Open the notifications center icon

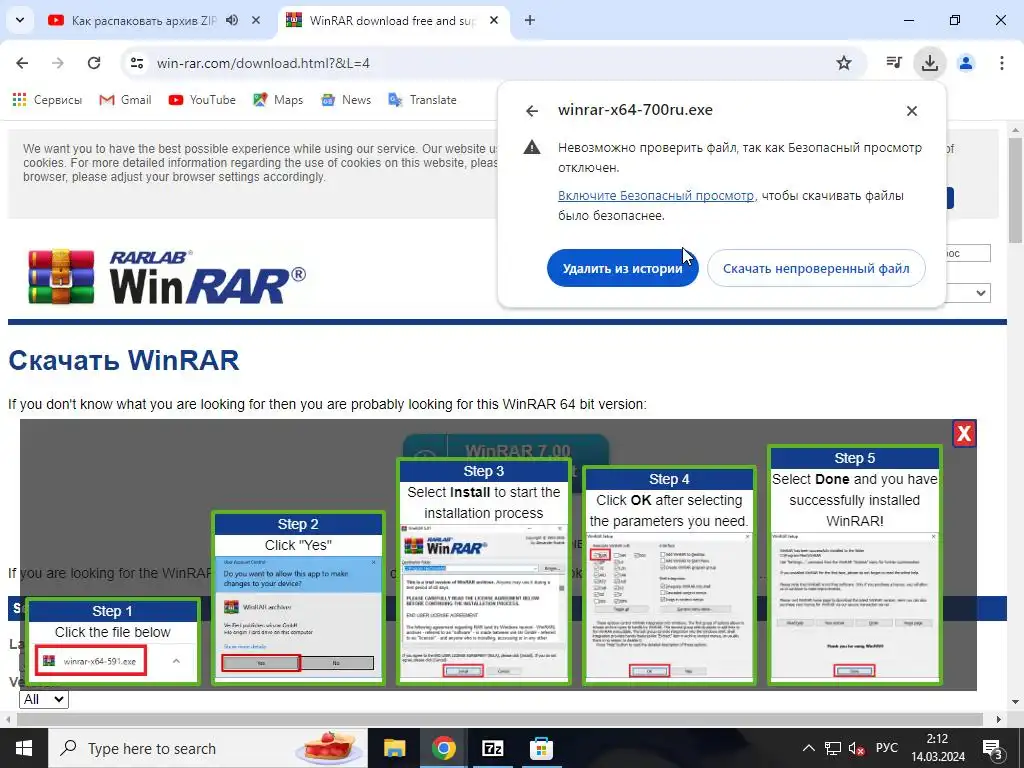point(993,748)
